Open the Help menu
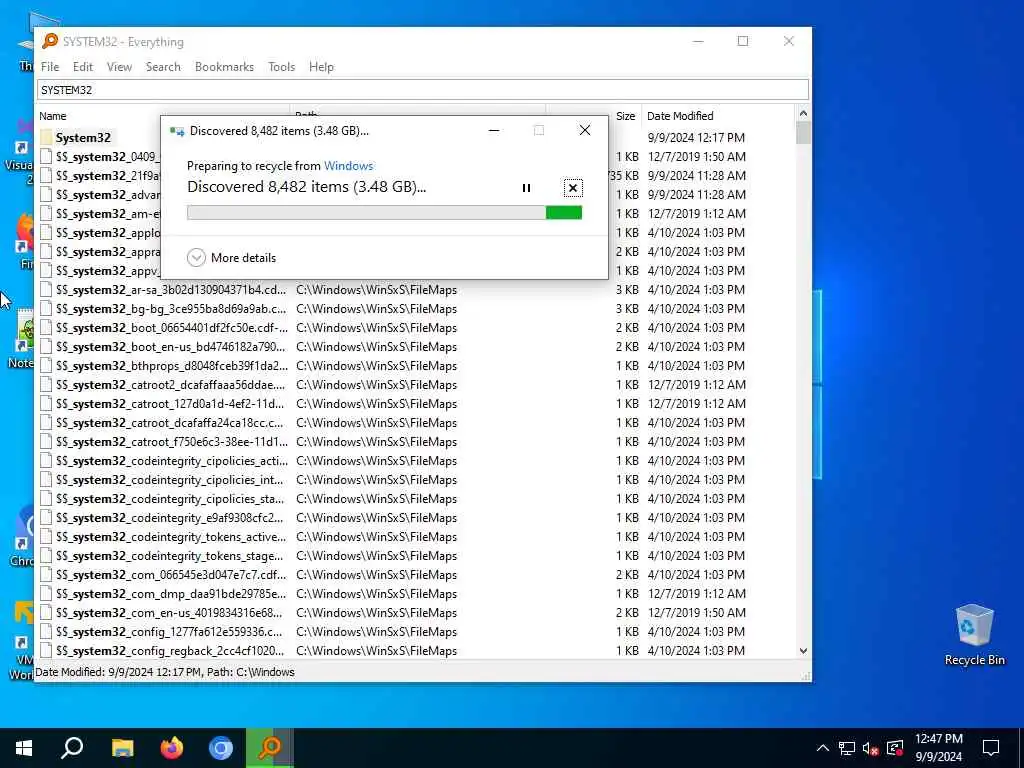 click(321, 67)
